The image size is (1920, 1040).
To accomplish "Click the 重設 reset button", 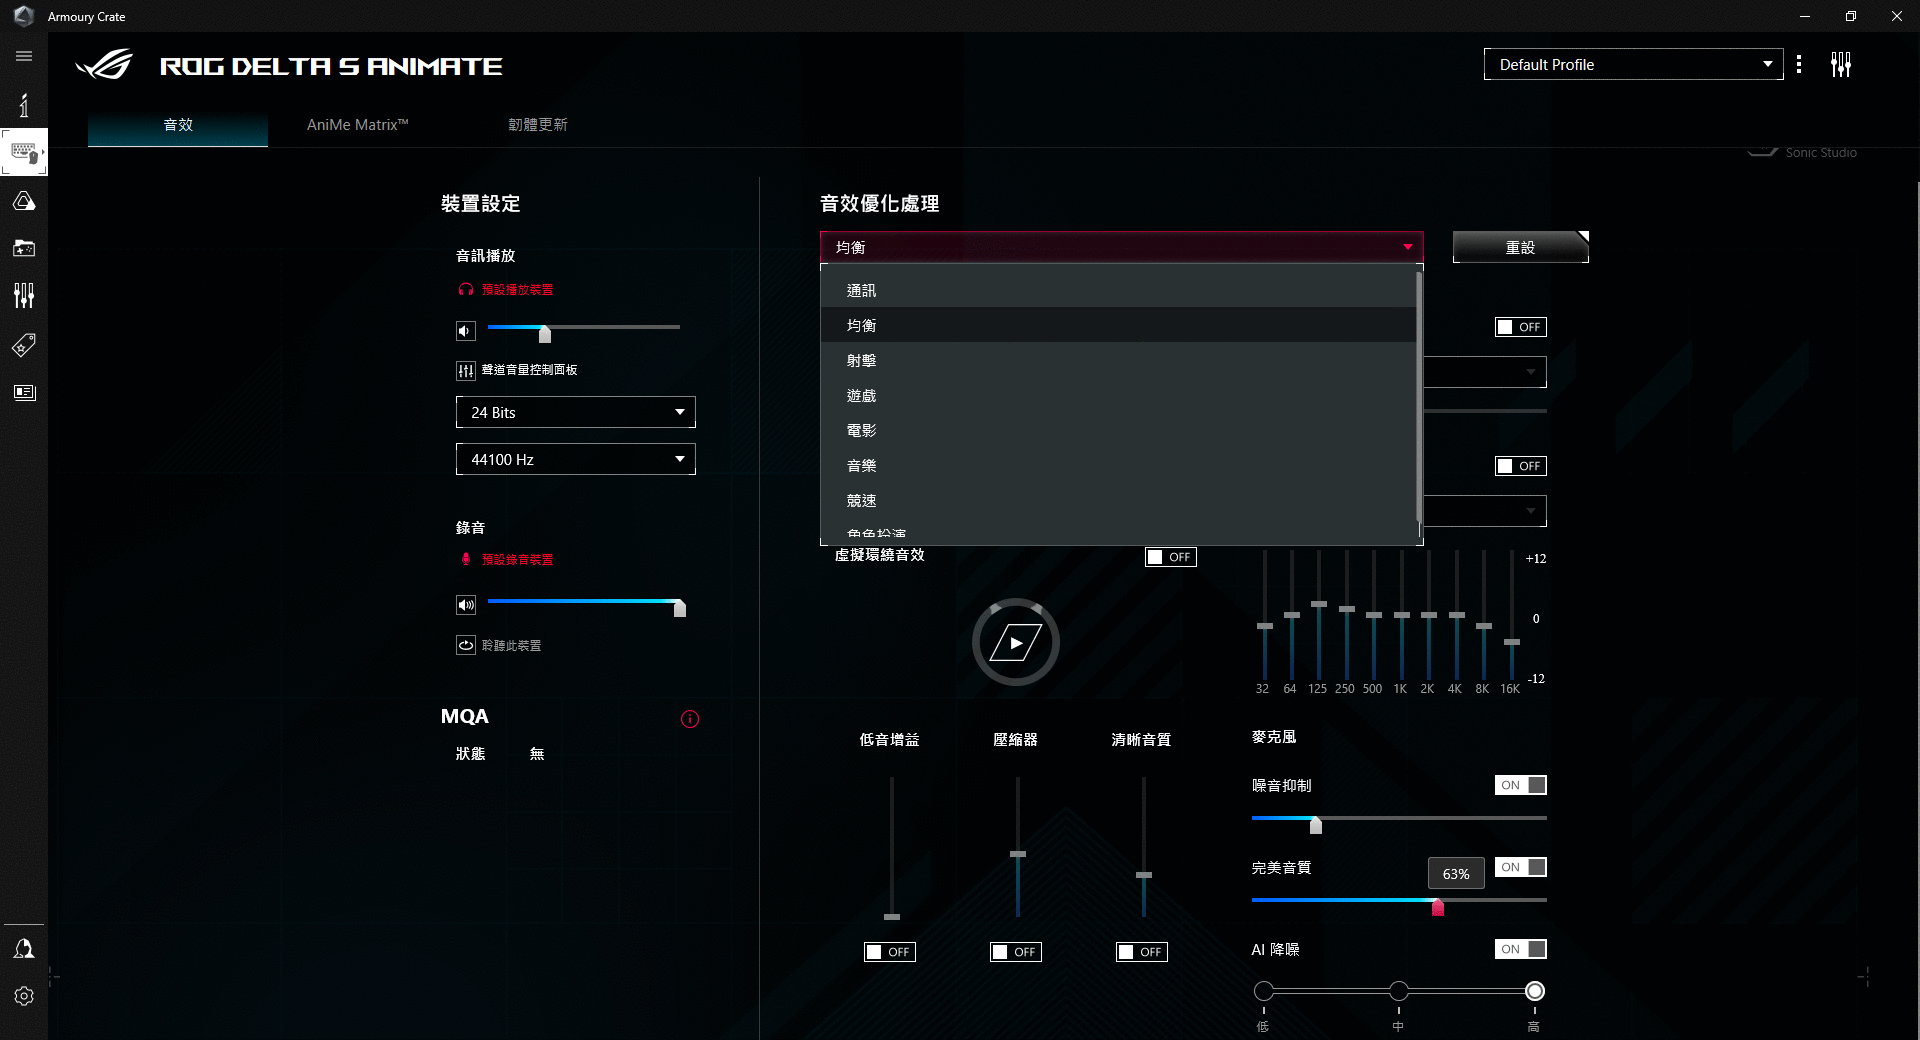I will 1520,247.
